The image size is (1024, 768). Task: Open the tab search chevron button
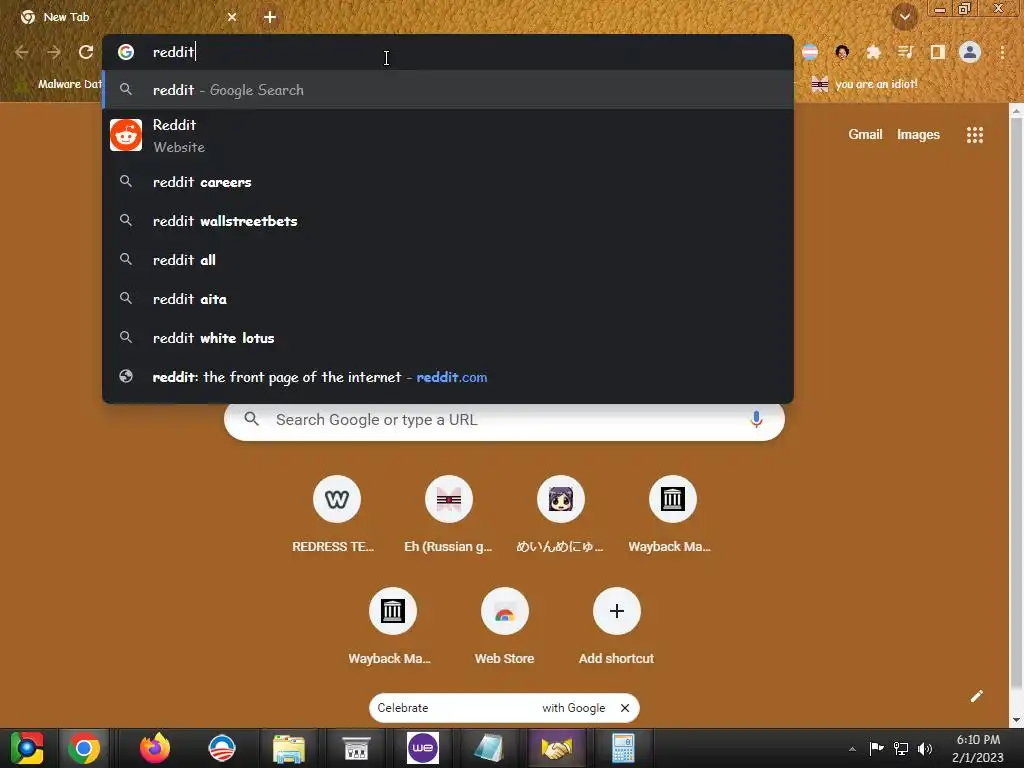904,18
